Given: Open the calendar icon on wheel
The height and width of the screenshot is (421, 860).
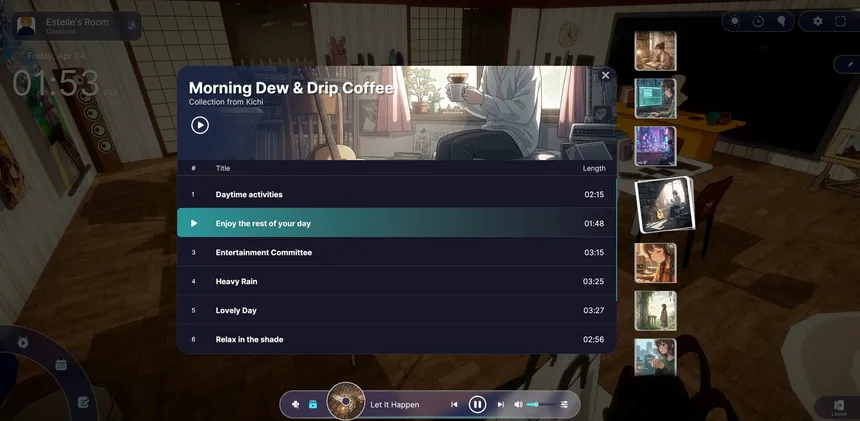Looking at the screenshot, I should (61, 365).
